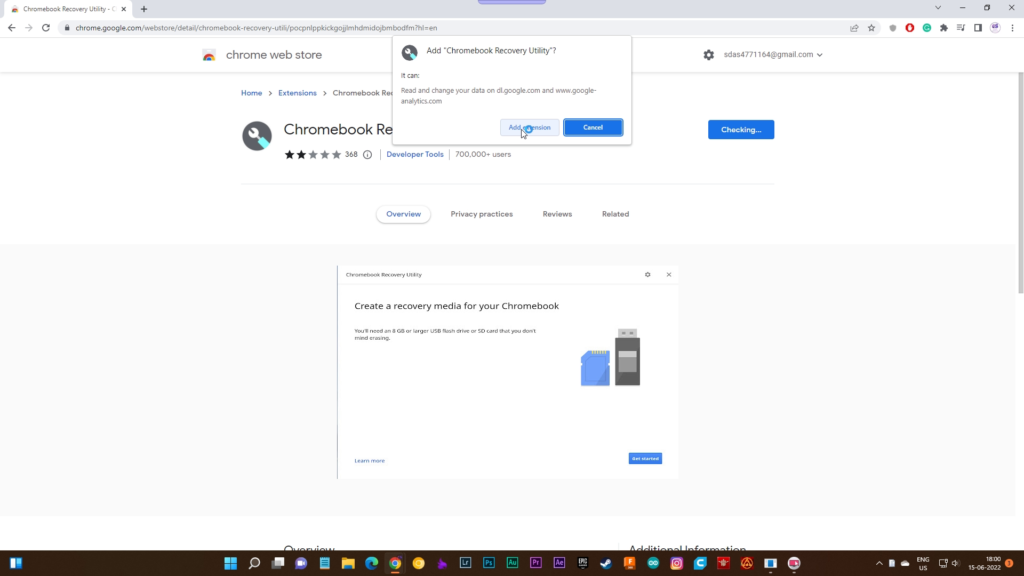Go forward to the next page
This screenshot has height=576, width=1024.
(x=28, y=28)
